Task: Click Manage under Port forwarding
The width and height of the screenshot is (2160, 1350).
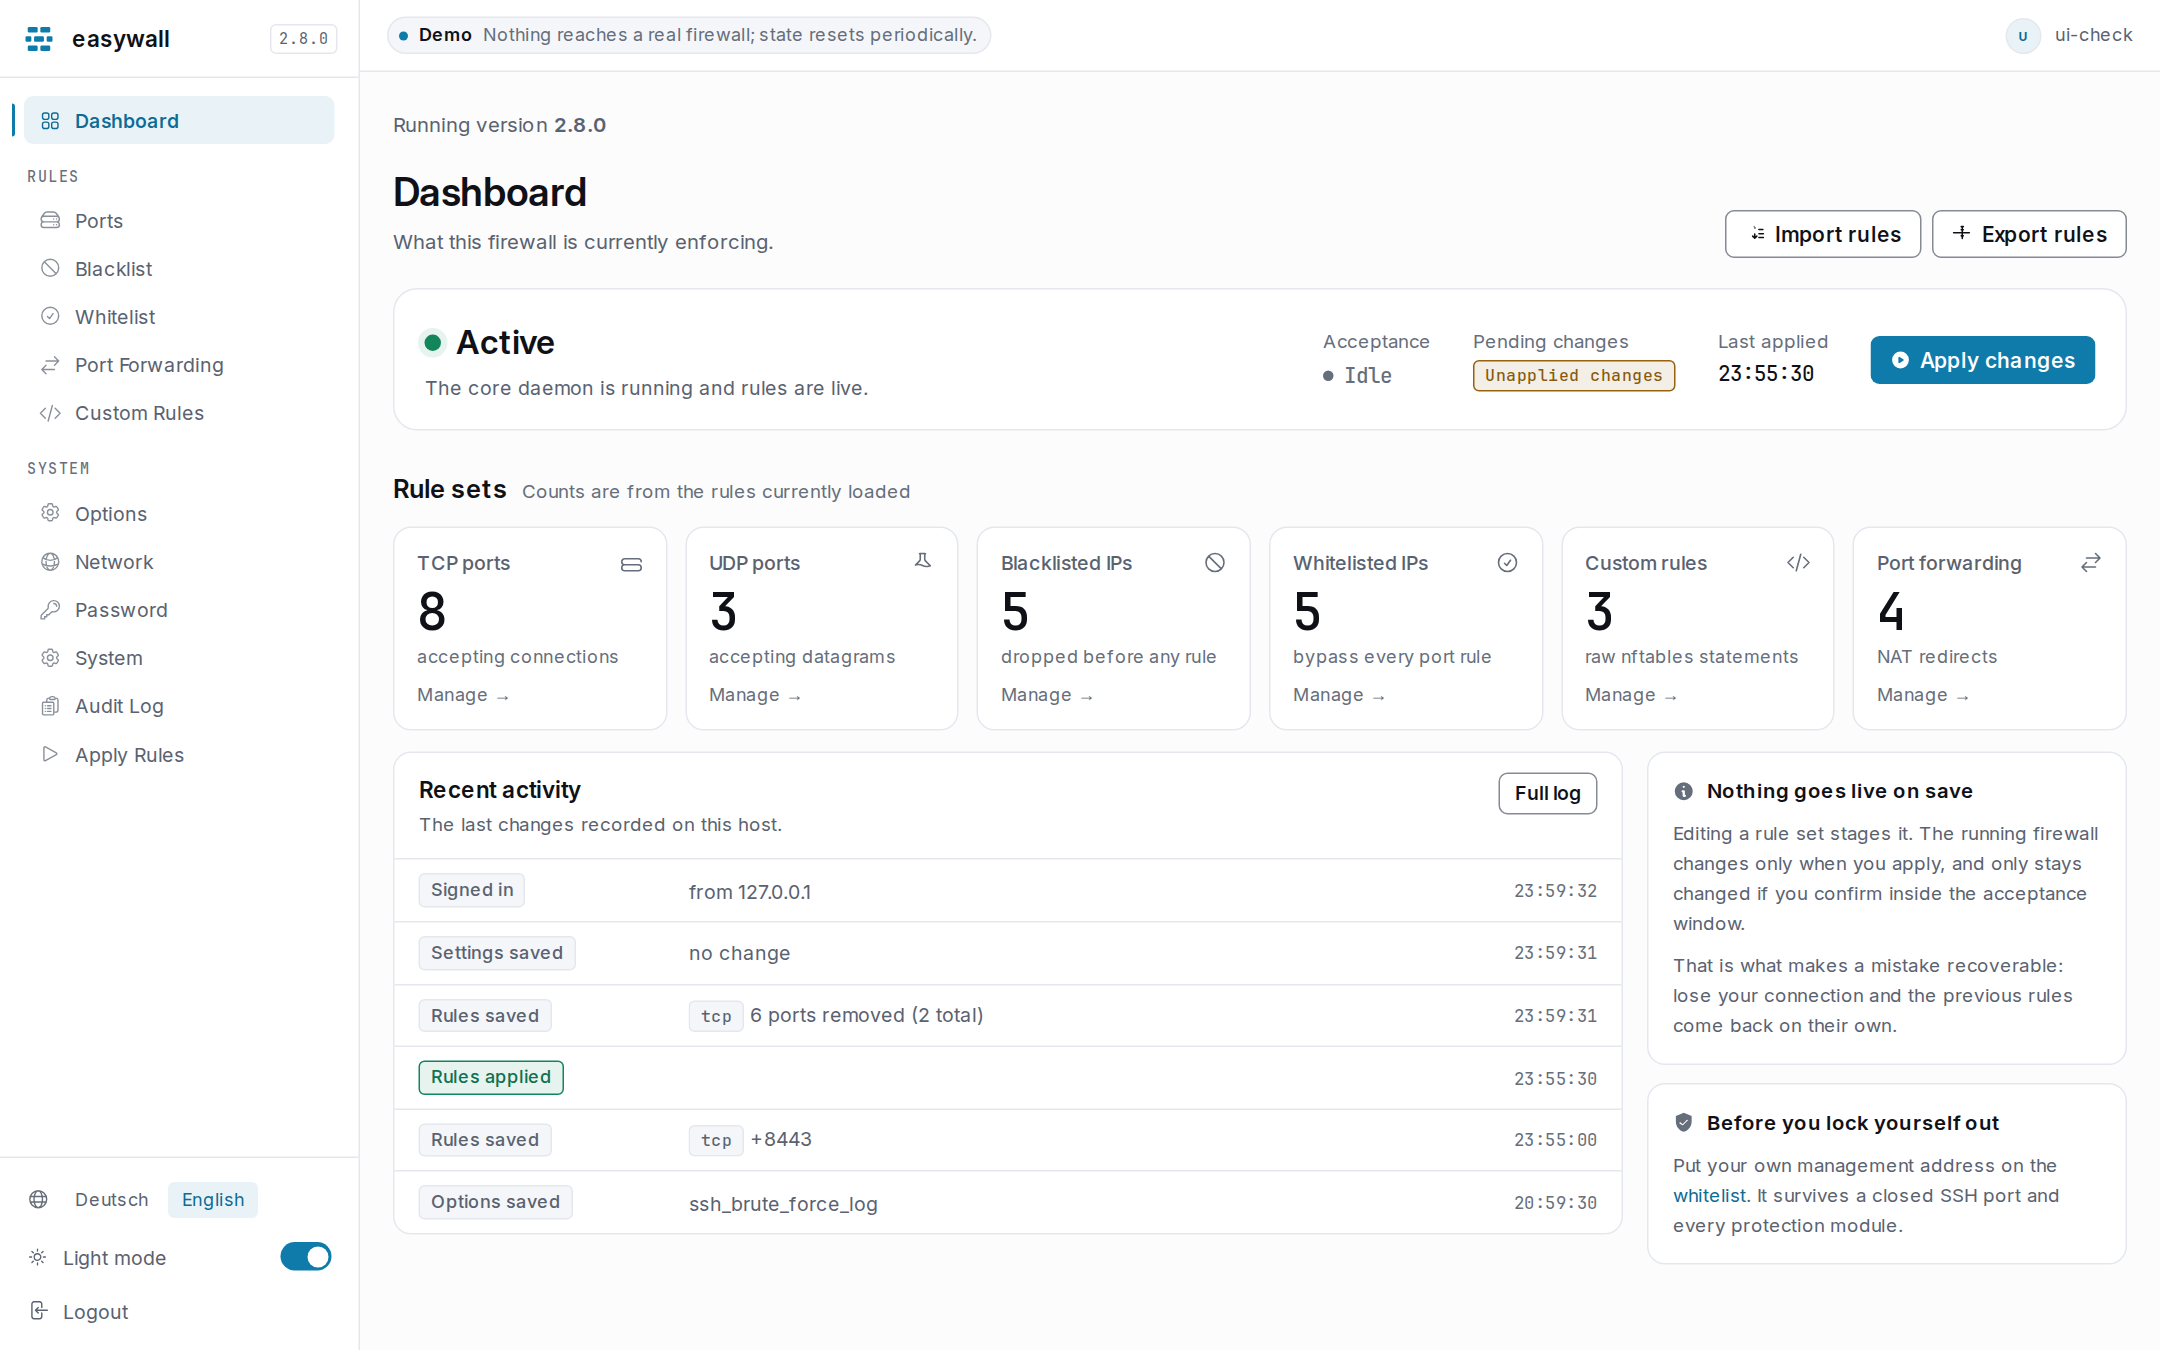Action: point(1924,695)
